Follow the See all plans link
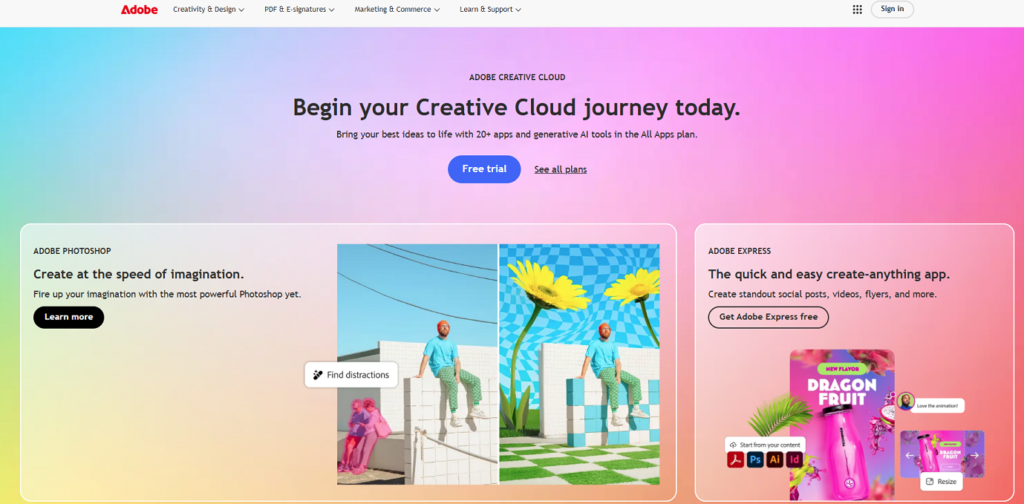Screen dimensions: 1024x504 click(560, 170)
